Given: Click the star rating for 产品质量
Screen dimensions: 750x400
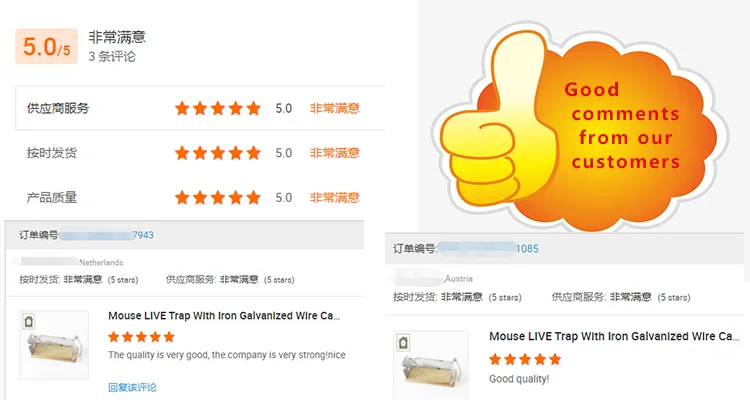Looking at the screenshot, I should tap(218, 198).
